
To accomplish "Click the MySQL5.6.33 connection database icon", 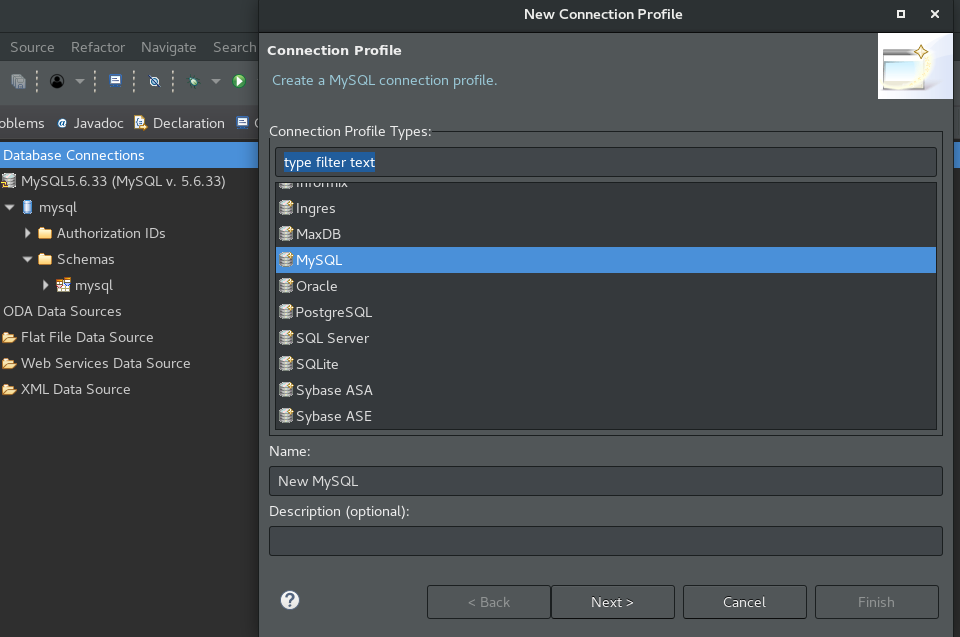I will 9,181.
